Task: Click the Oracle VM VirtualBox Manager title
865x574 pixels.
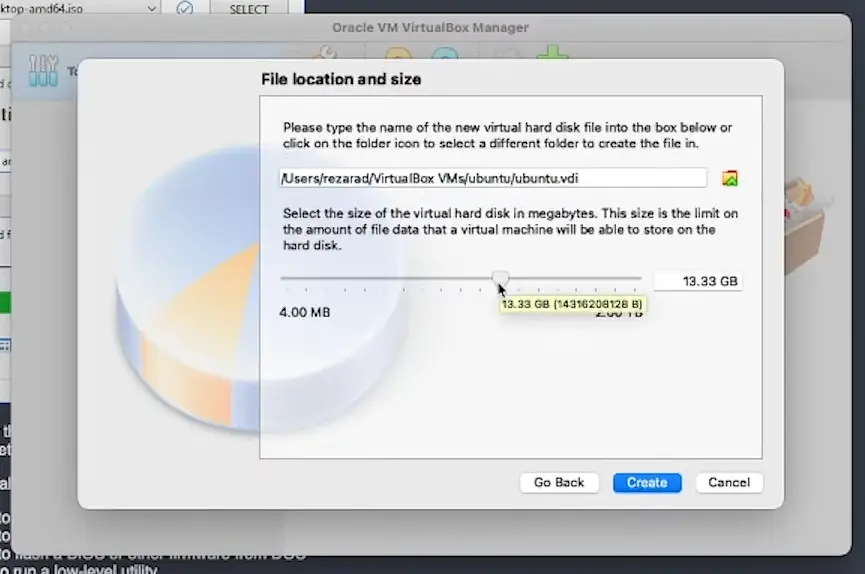Action: (x=430, y=28)
